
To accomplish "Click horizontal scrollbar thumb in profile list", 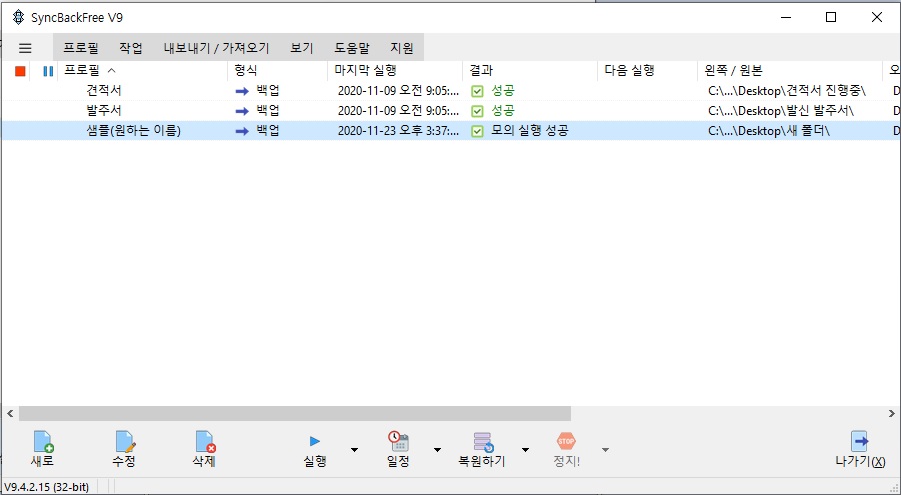I will 295,413.
